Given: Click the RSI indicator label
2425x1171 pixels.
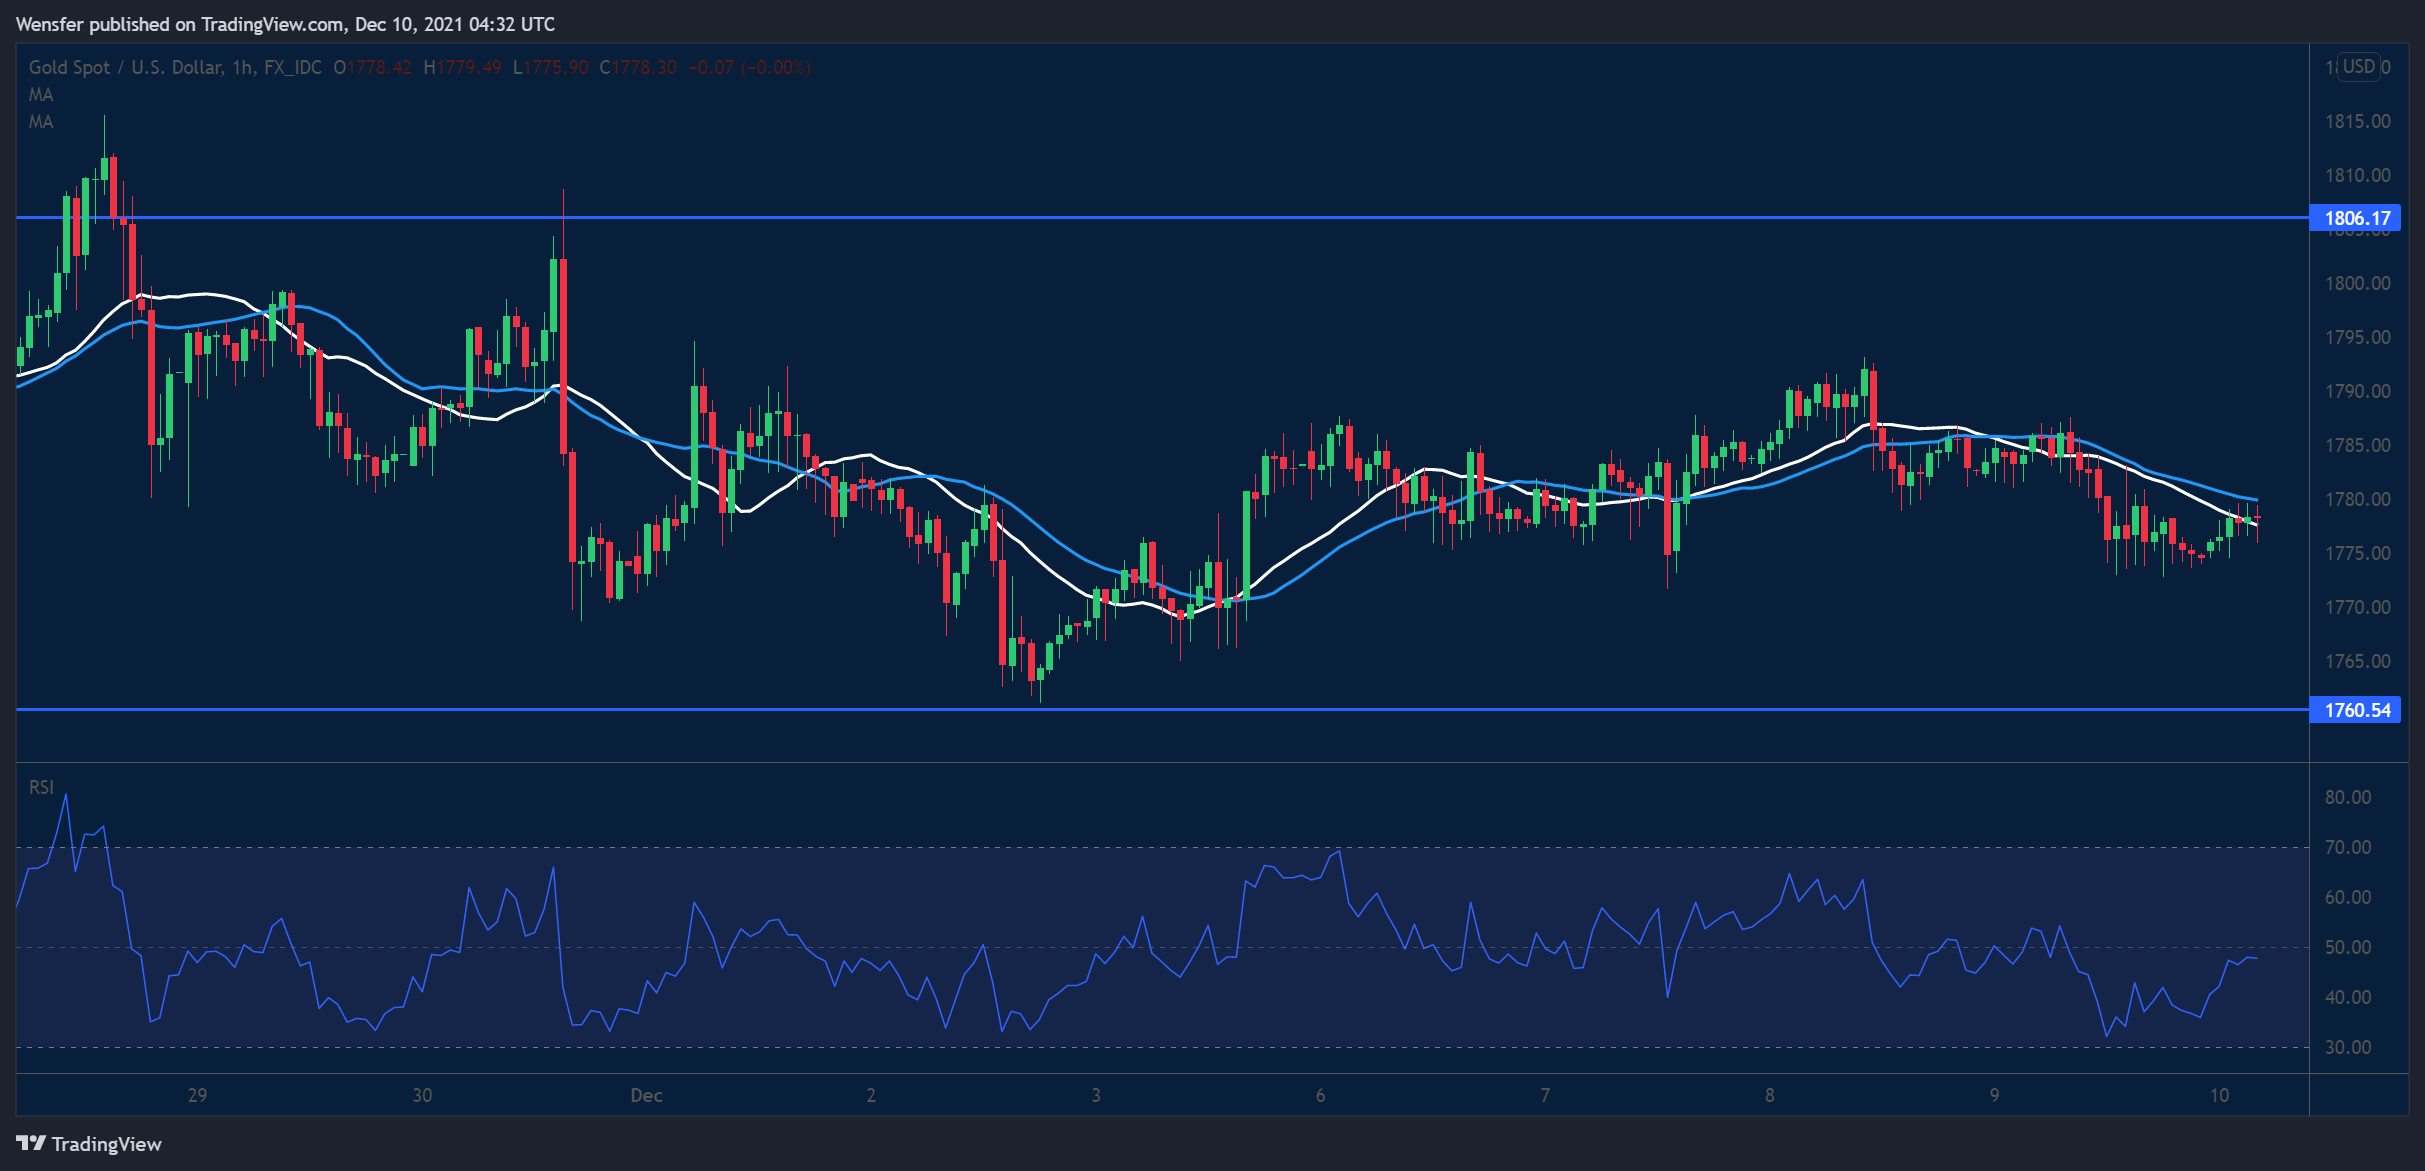Looking at the screenshot, I should click(x=41, y=786).
